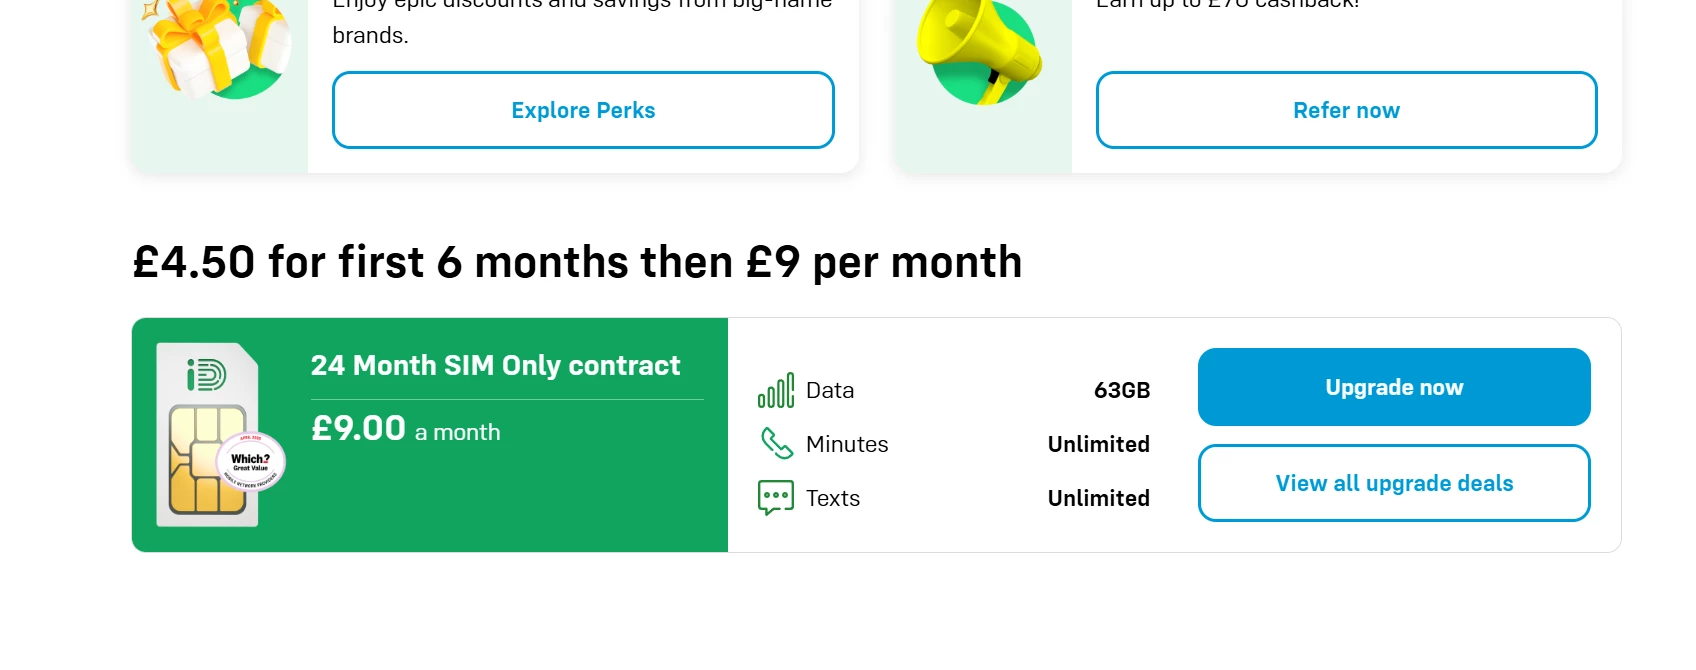Click the £9.00 a month price
Image resolution: width=1696 pixels, height=670 pixels.
tap(405, 429)
